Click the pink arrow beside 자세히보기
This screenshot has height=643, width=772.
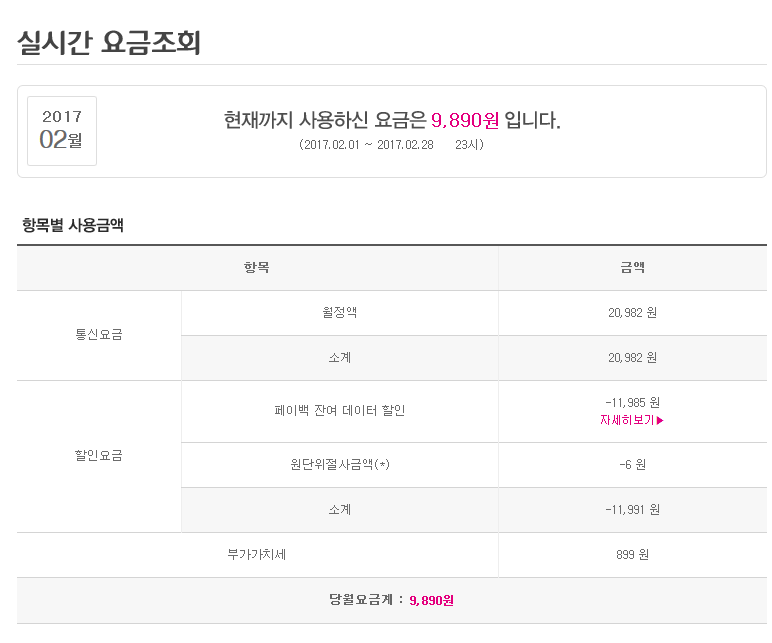(660, 420)
